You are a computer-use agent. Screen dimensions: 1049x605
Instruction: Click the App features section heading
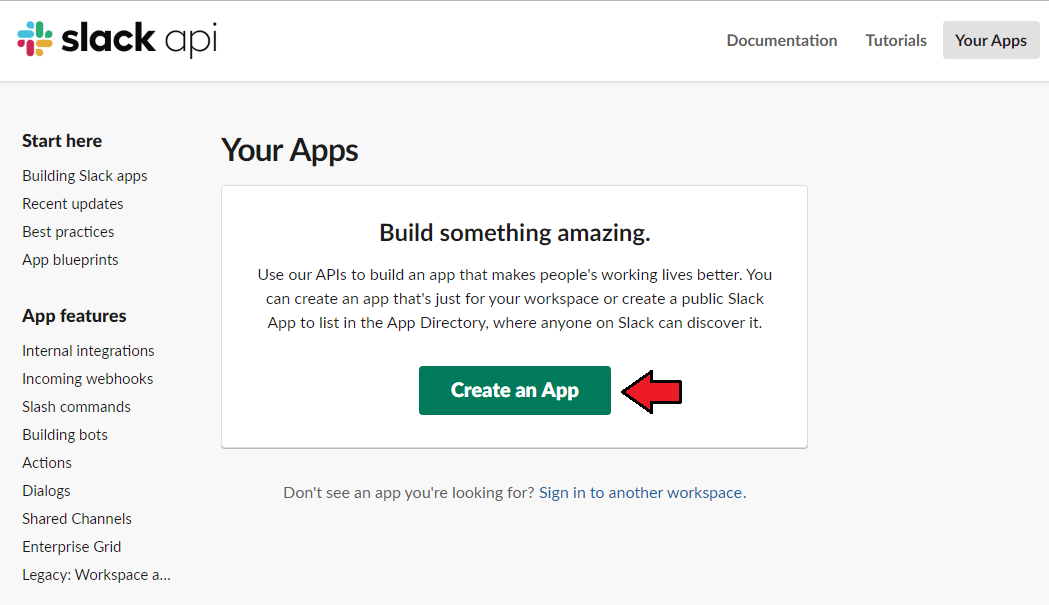click(x=74, y=316)
